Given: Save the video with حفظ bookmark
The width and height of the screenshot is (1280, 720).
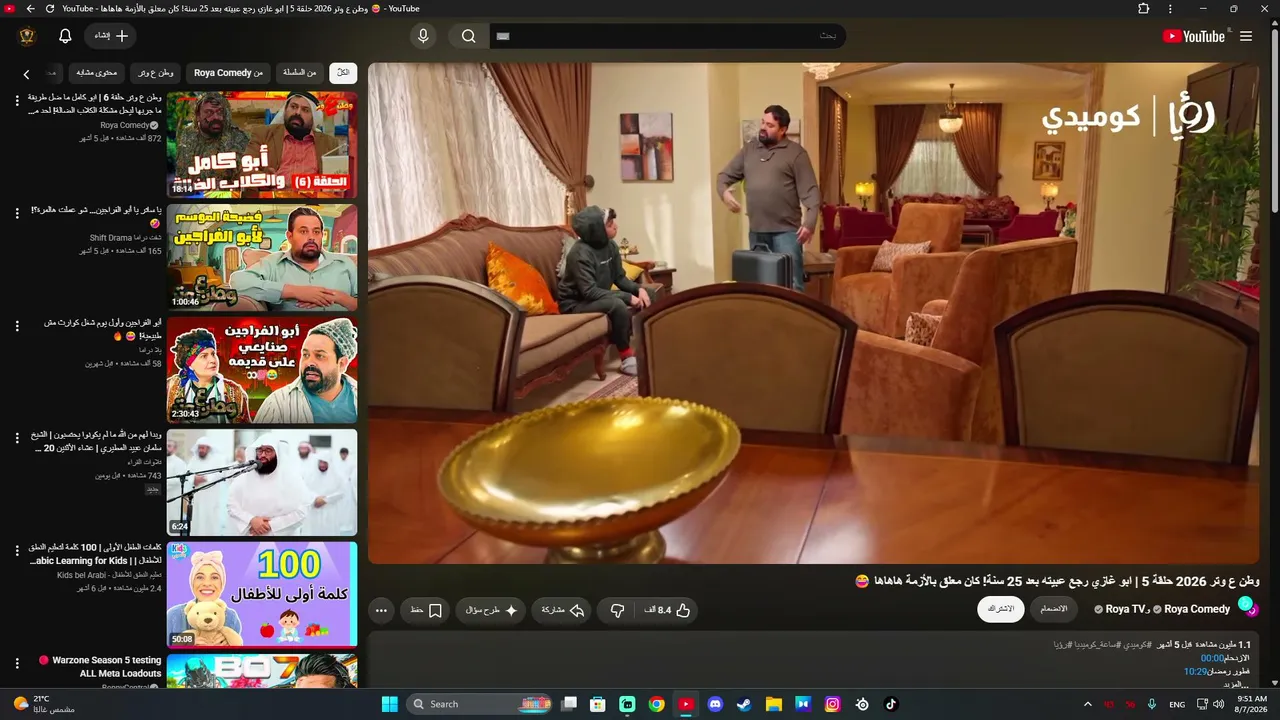Looking at the screenshot, I should click(x=426, y=610).
